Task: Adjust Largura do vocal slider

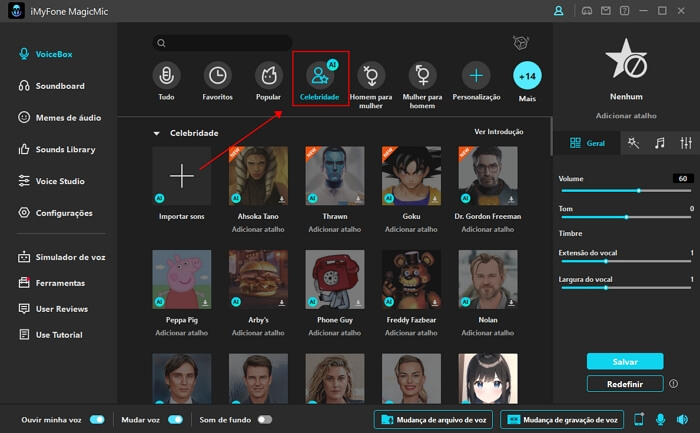Action: 626,288
